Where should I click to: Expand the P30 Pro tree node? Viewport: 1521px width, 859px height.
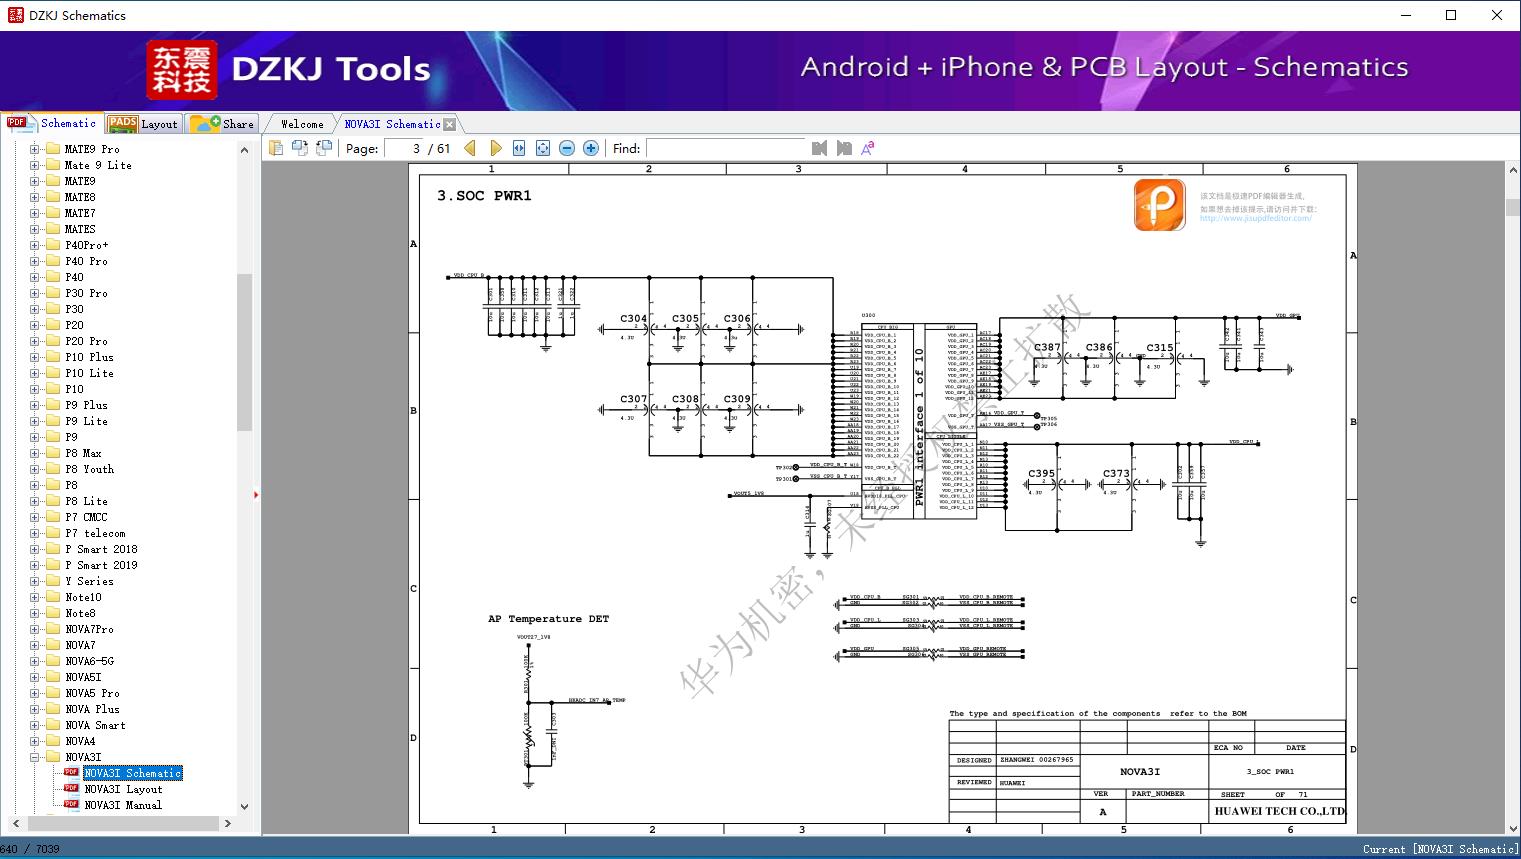tap(35, 293)
